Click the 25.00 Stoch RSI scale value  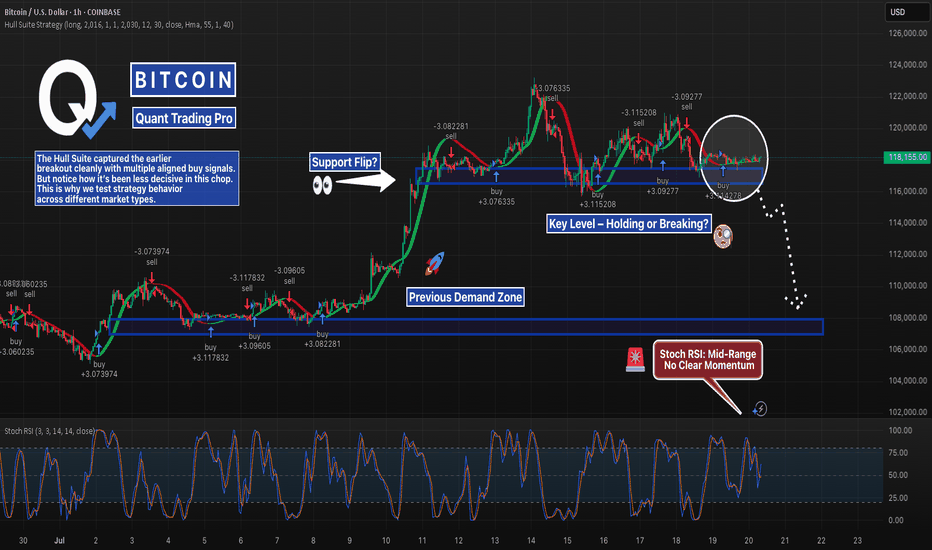point(898,498)
